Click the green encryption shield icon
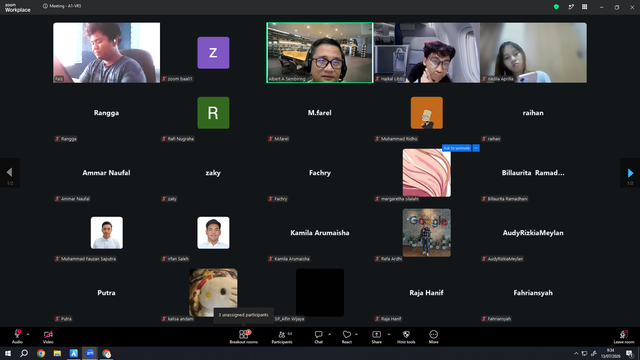The image size is (640, 360). [x=556, y=7]
